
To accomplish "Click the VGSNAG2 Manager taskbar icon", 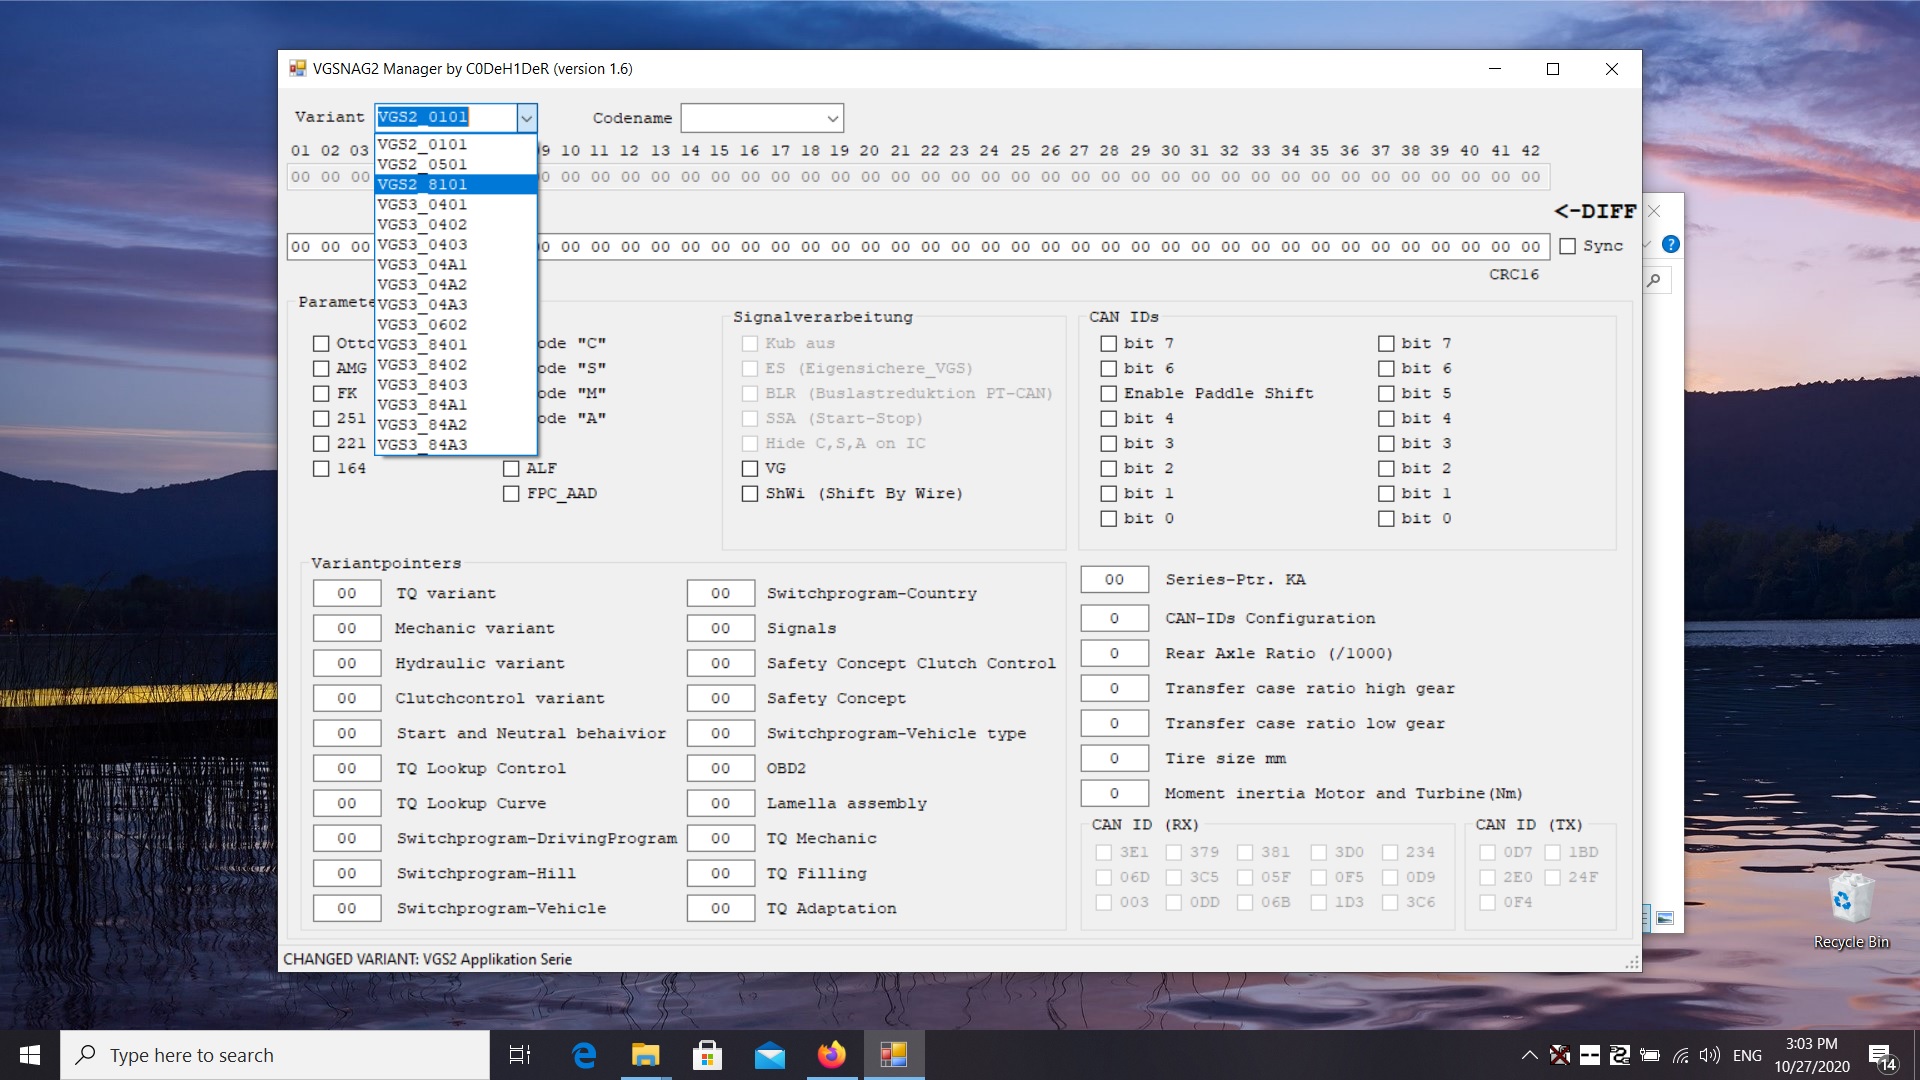I will pyautogui.click(x=893, y=1055).
